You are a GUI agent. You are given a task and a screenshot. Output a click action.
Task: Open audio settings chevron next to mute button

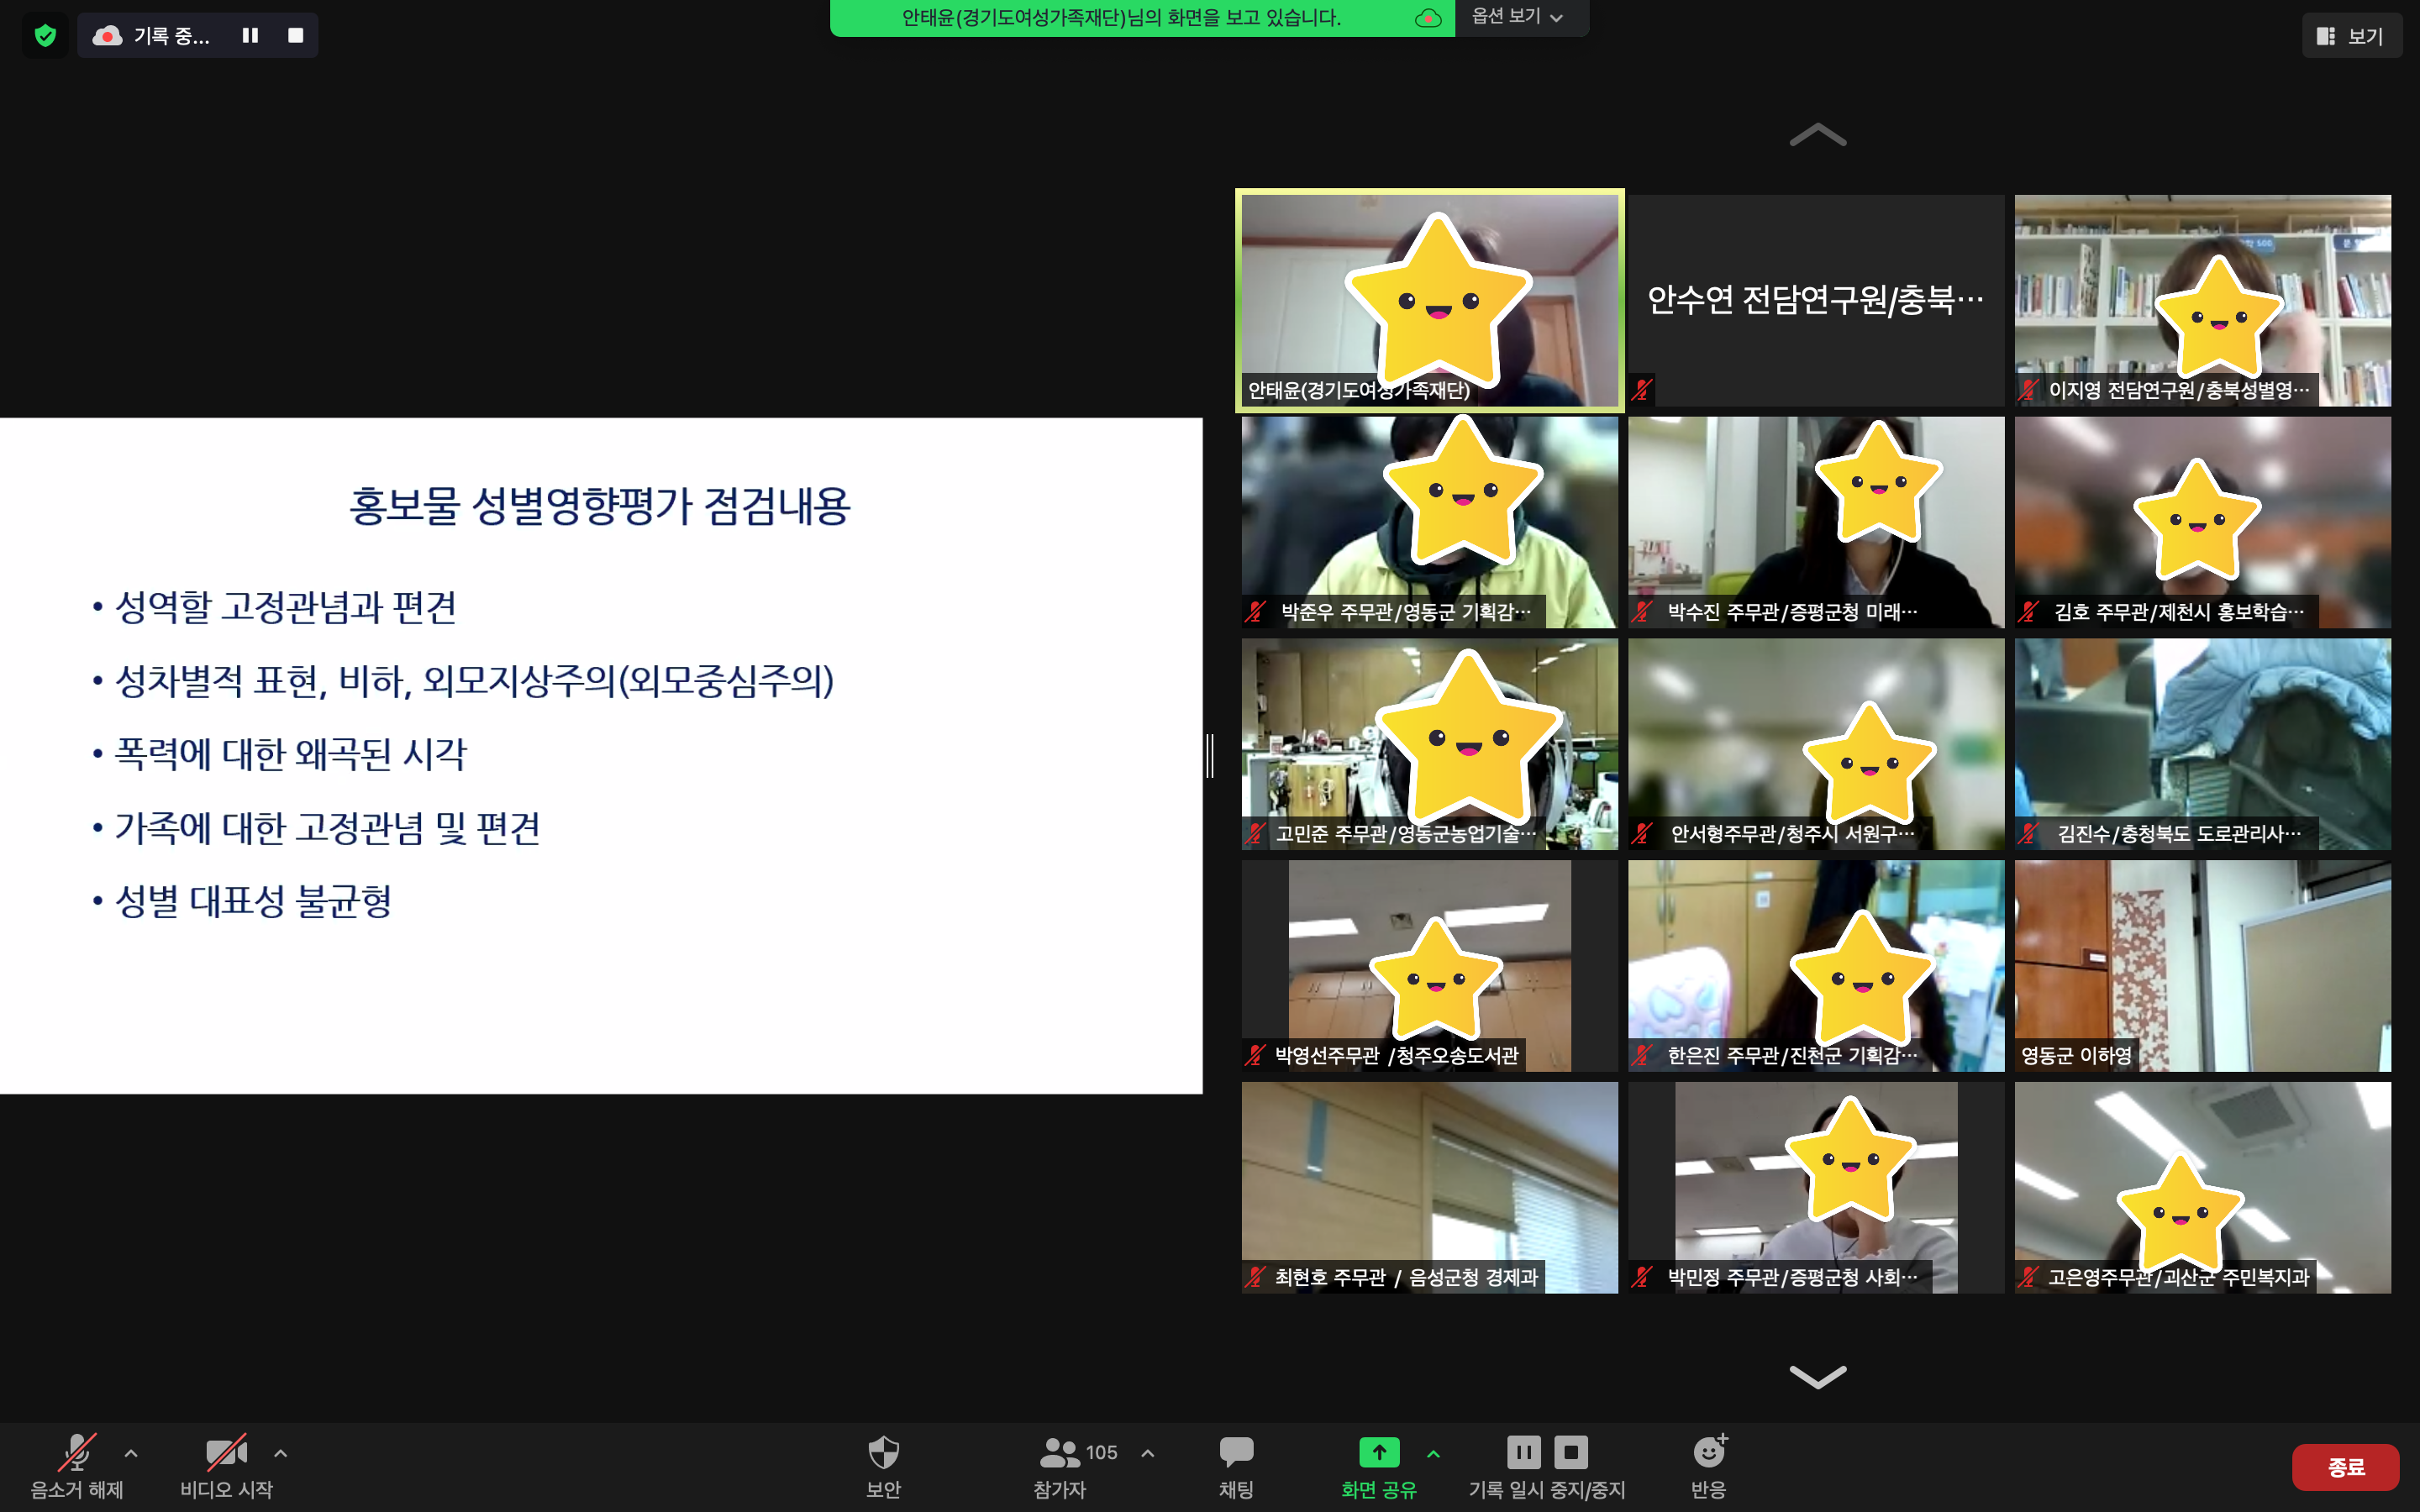click(130, 1452)
